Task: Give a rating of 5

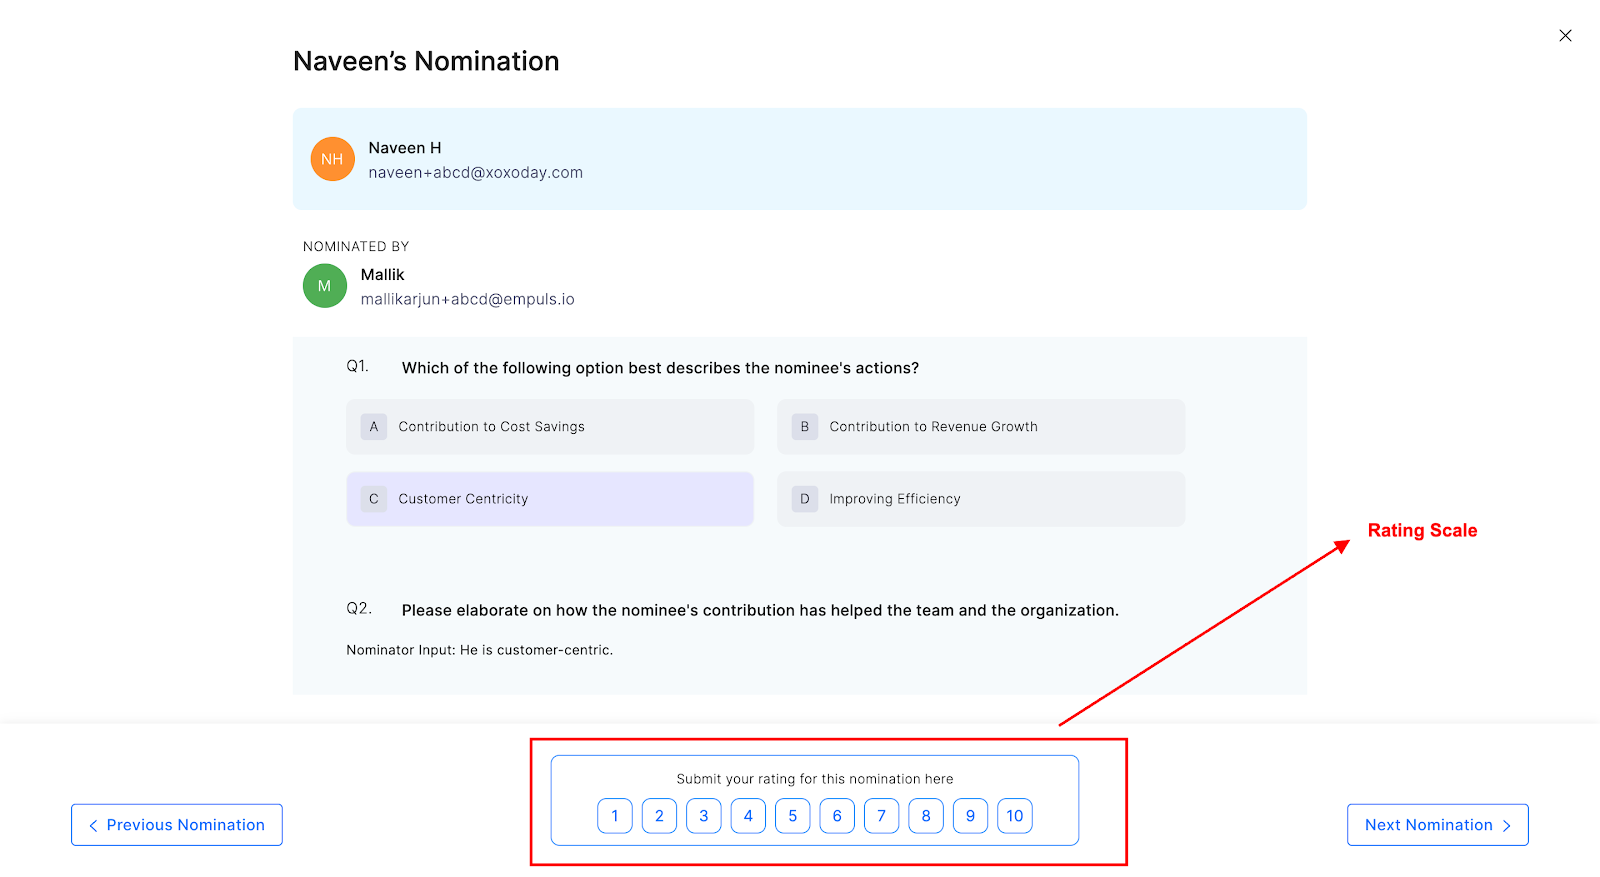Action: point(793,816)
